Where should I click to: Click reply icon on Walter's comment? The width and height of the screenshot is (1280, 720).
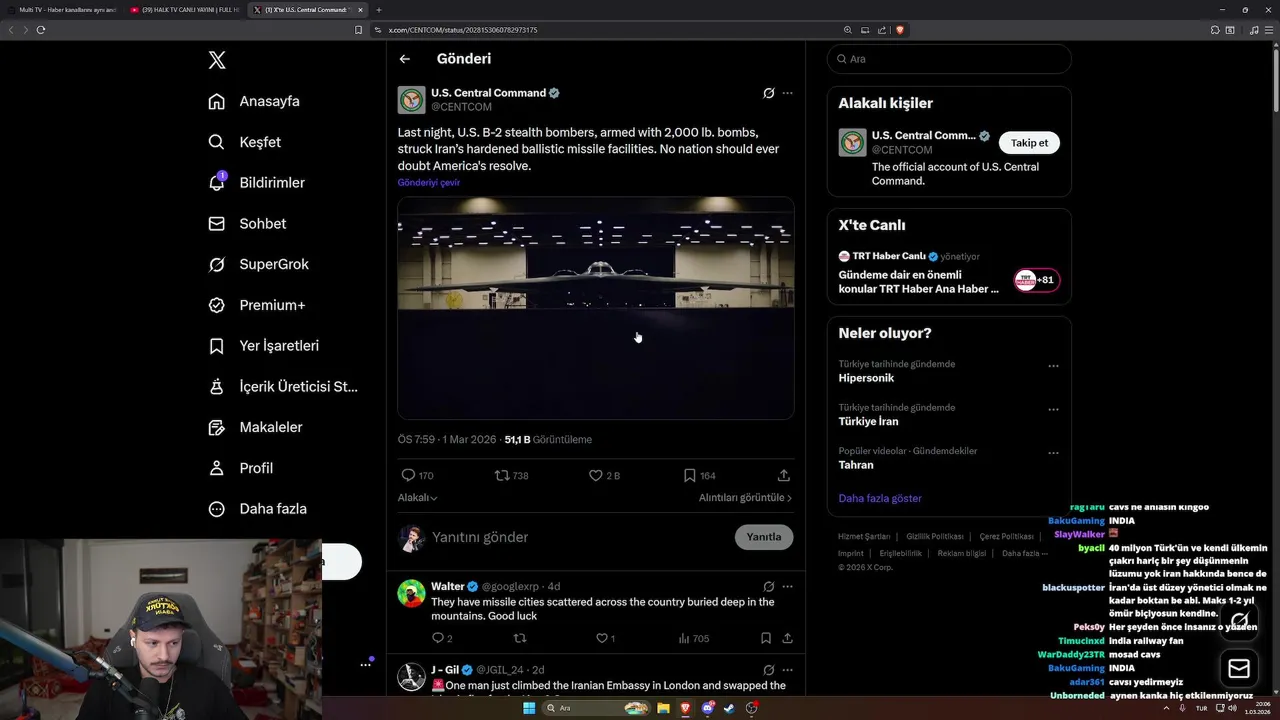pyautogui.click(x=437, y=638)
